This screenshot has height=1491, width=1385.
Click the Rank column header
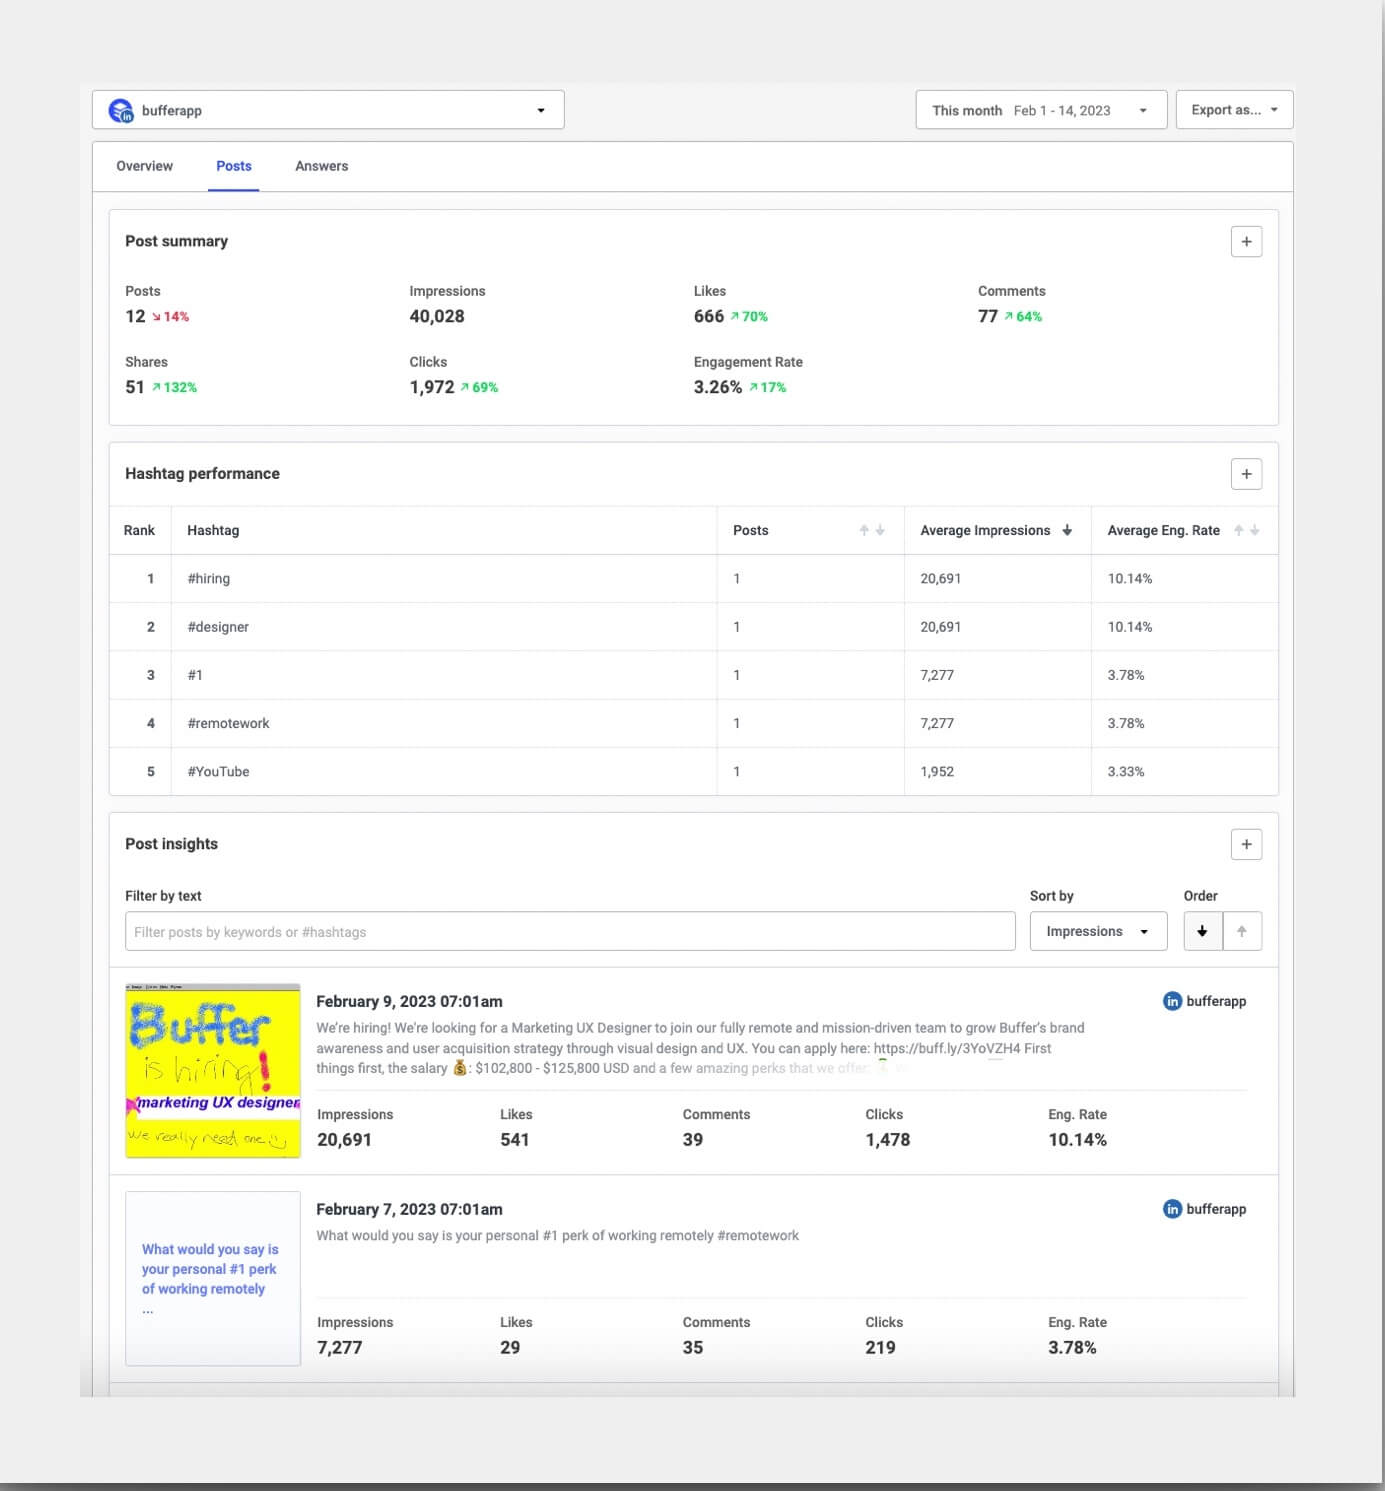[x=139, y=530]
